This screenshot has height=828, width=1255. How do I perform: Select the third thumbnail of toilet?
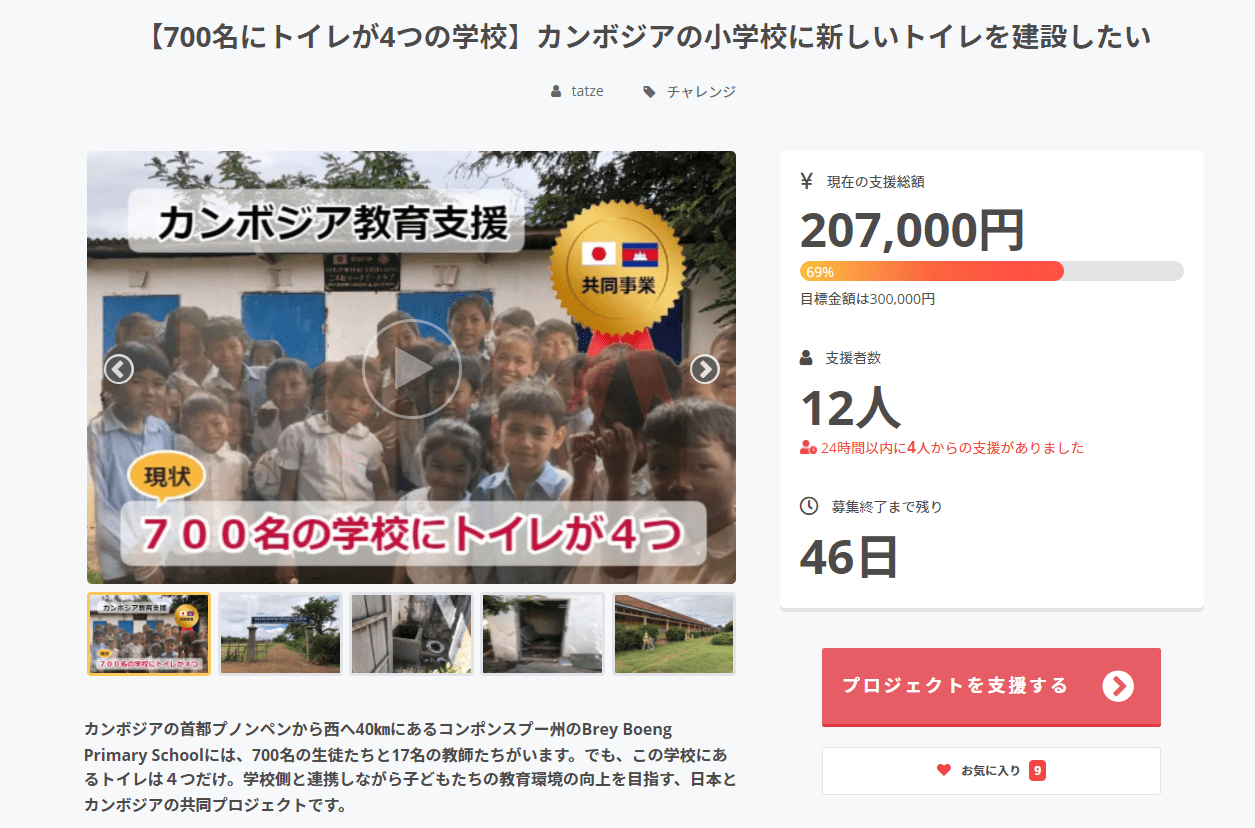411,634
